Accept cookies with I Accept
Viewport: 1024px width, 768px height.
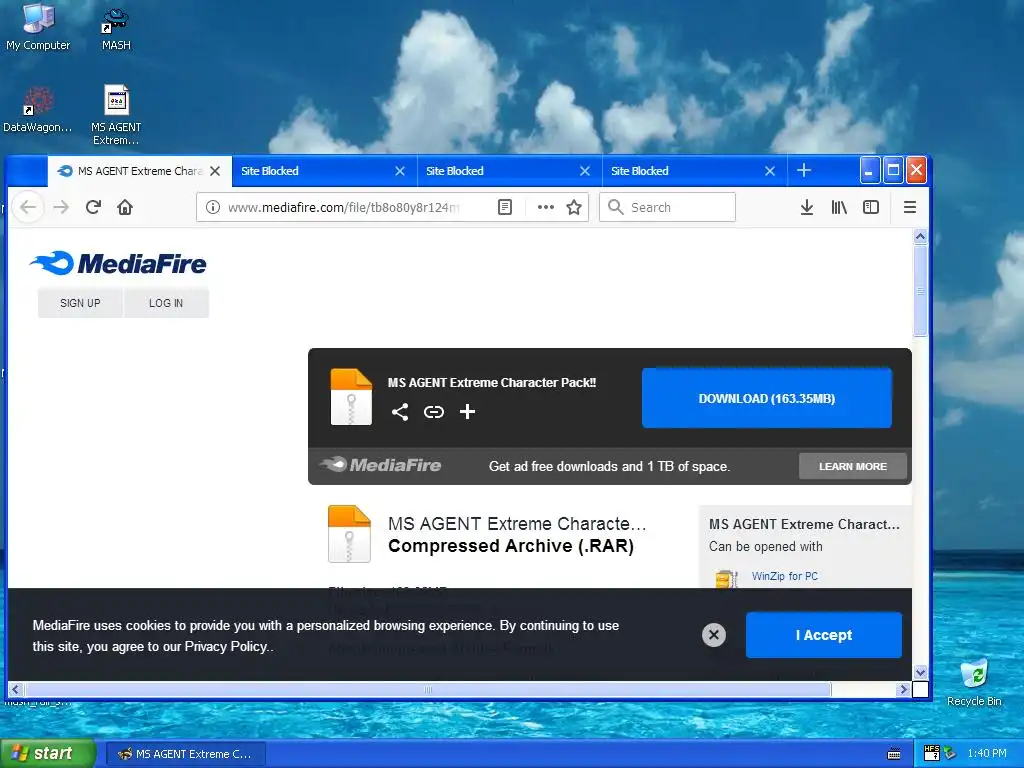click(x=824, y=635)
